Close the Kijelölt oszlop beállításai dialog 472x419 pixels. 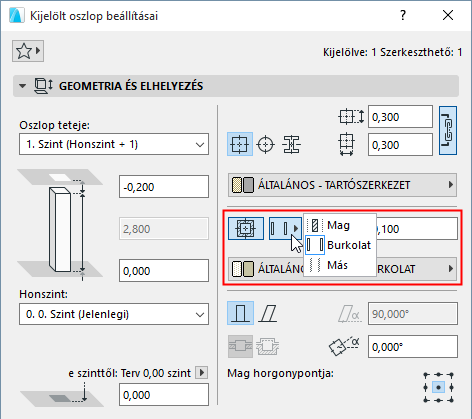pyautogui.click(x=448, y=15)
